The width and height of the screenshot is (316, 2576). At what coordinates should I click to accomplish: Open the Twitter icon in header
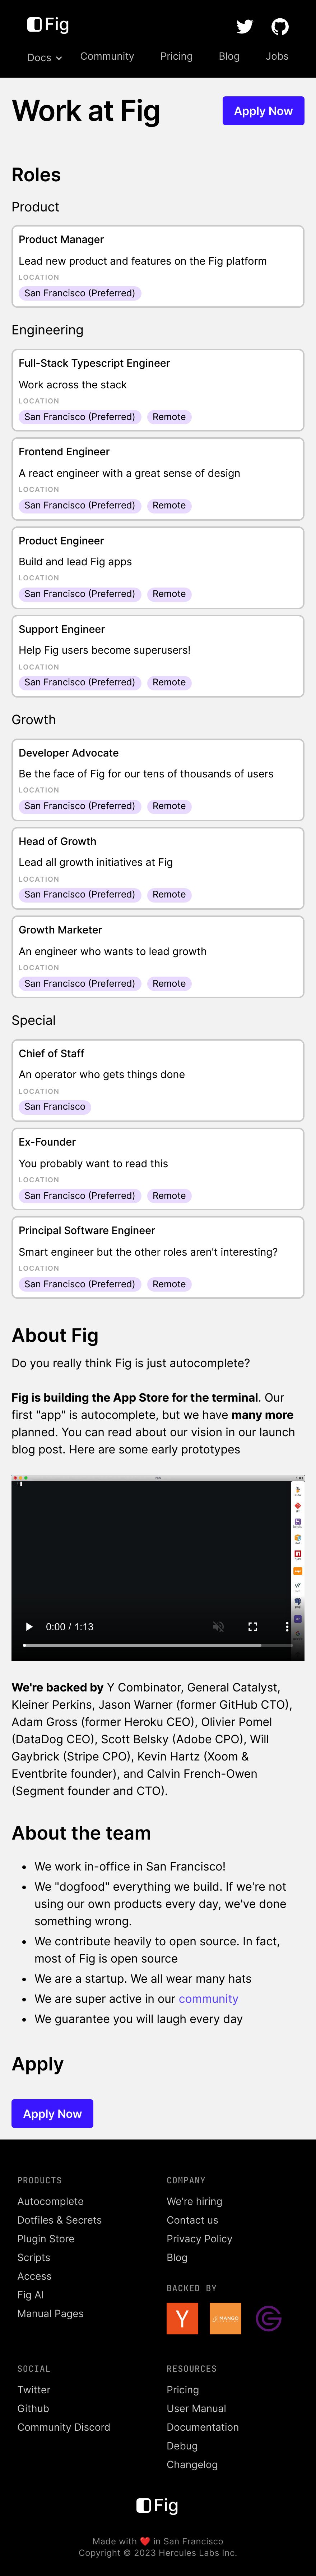point(244,26)
